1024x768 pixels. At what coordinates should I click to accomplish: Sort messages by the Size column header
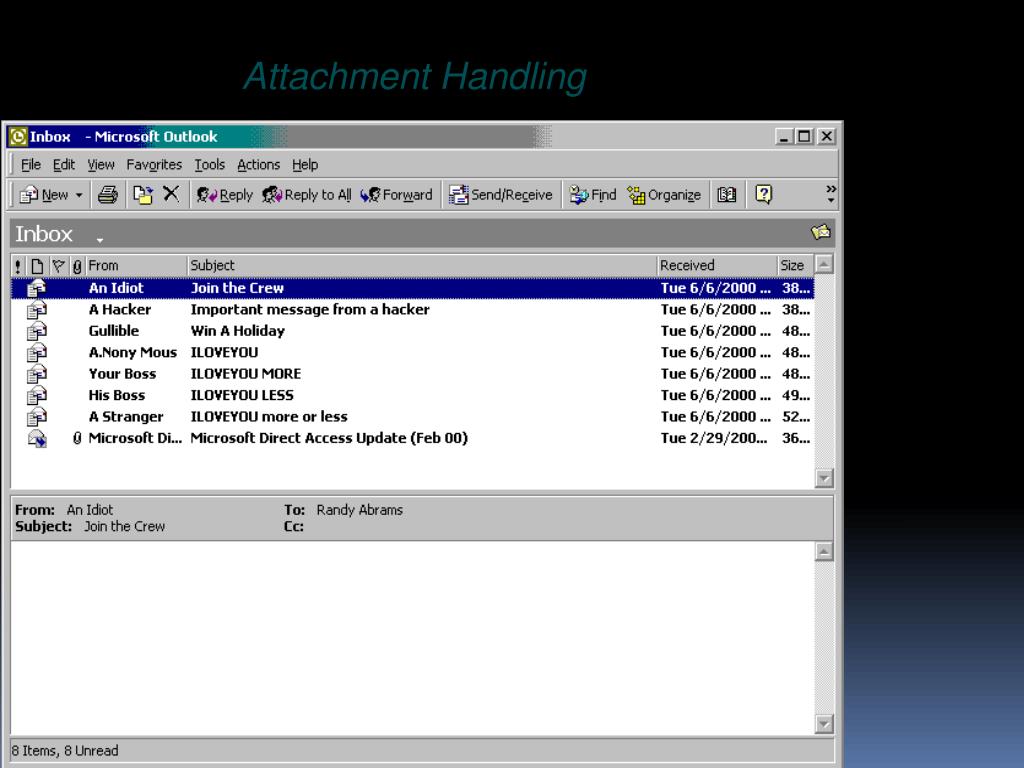[x=795, y=266]
